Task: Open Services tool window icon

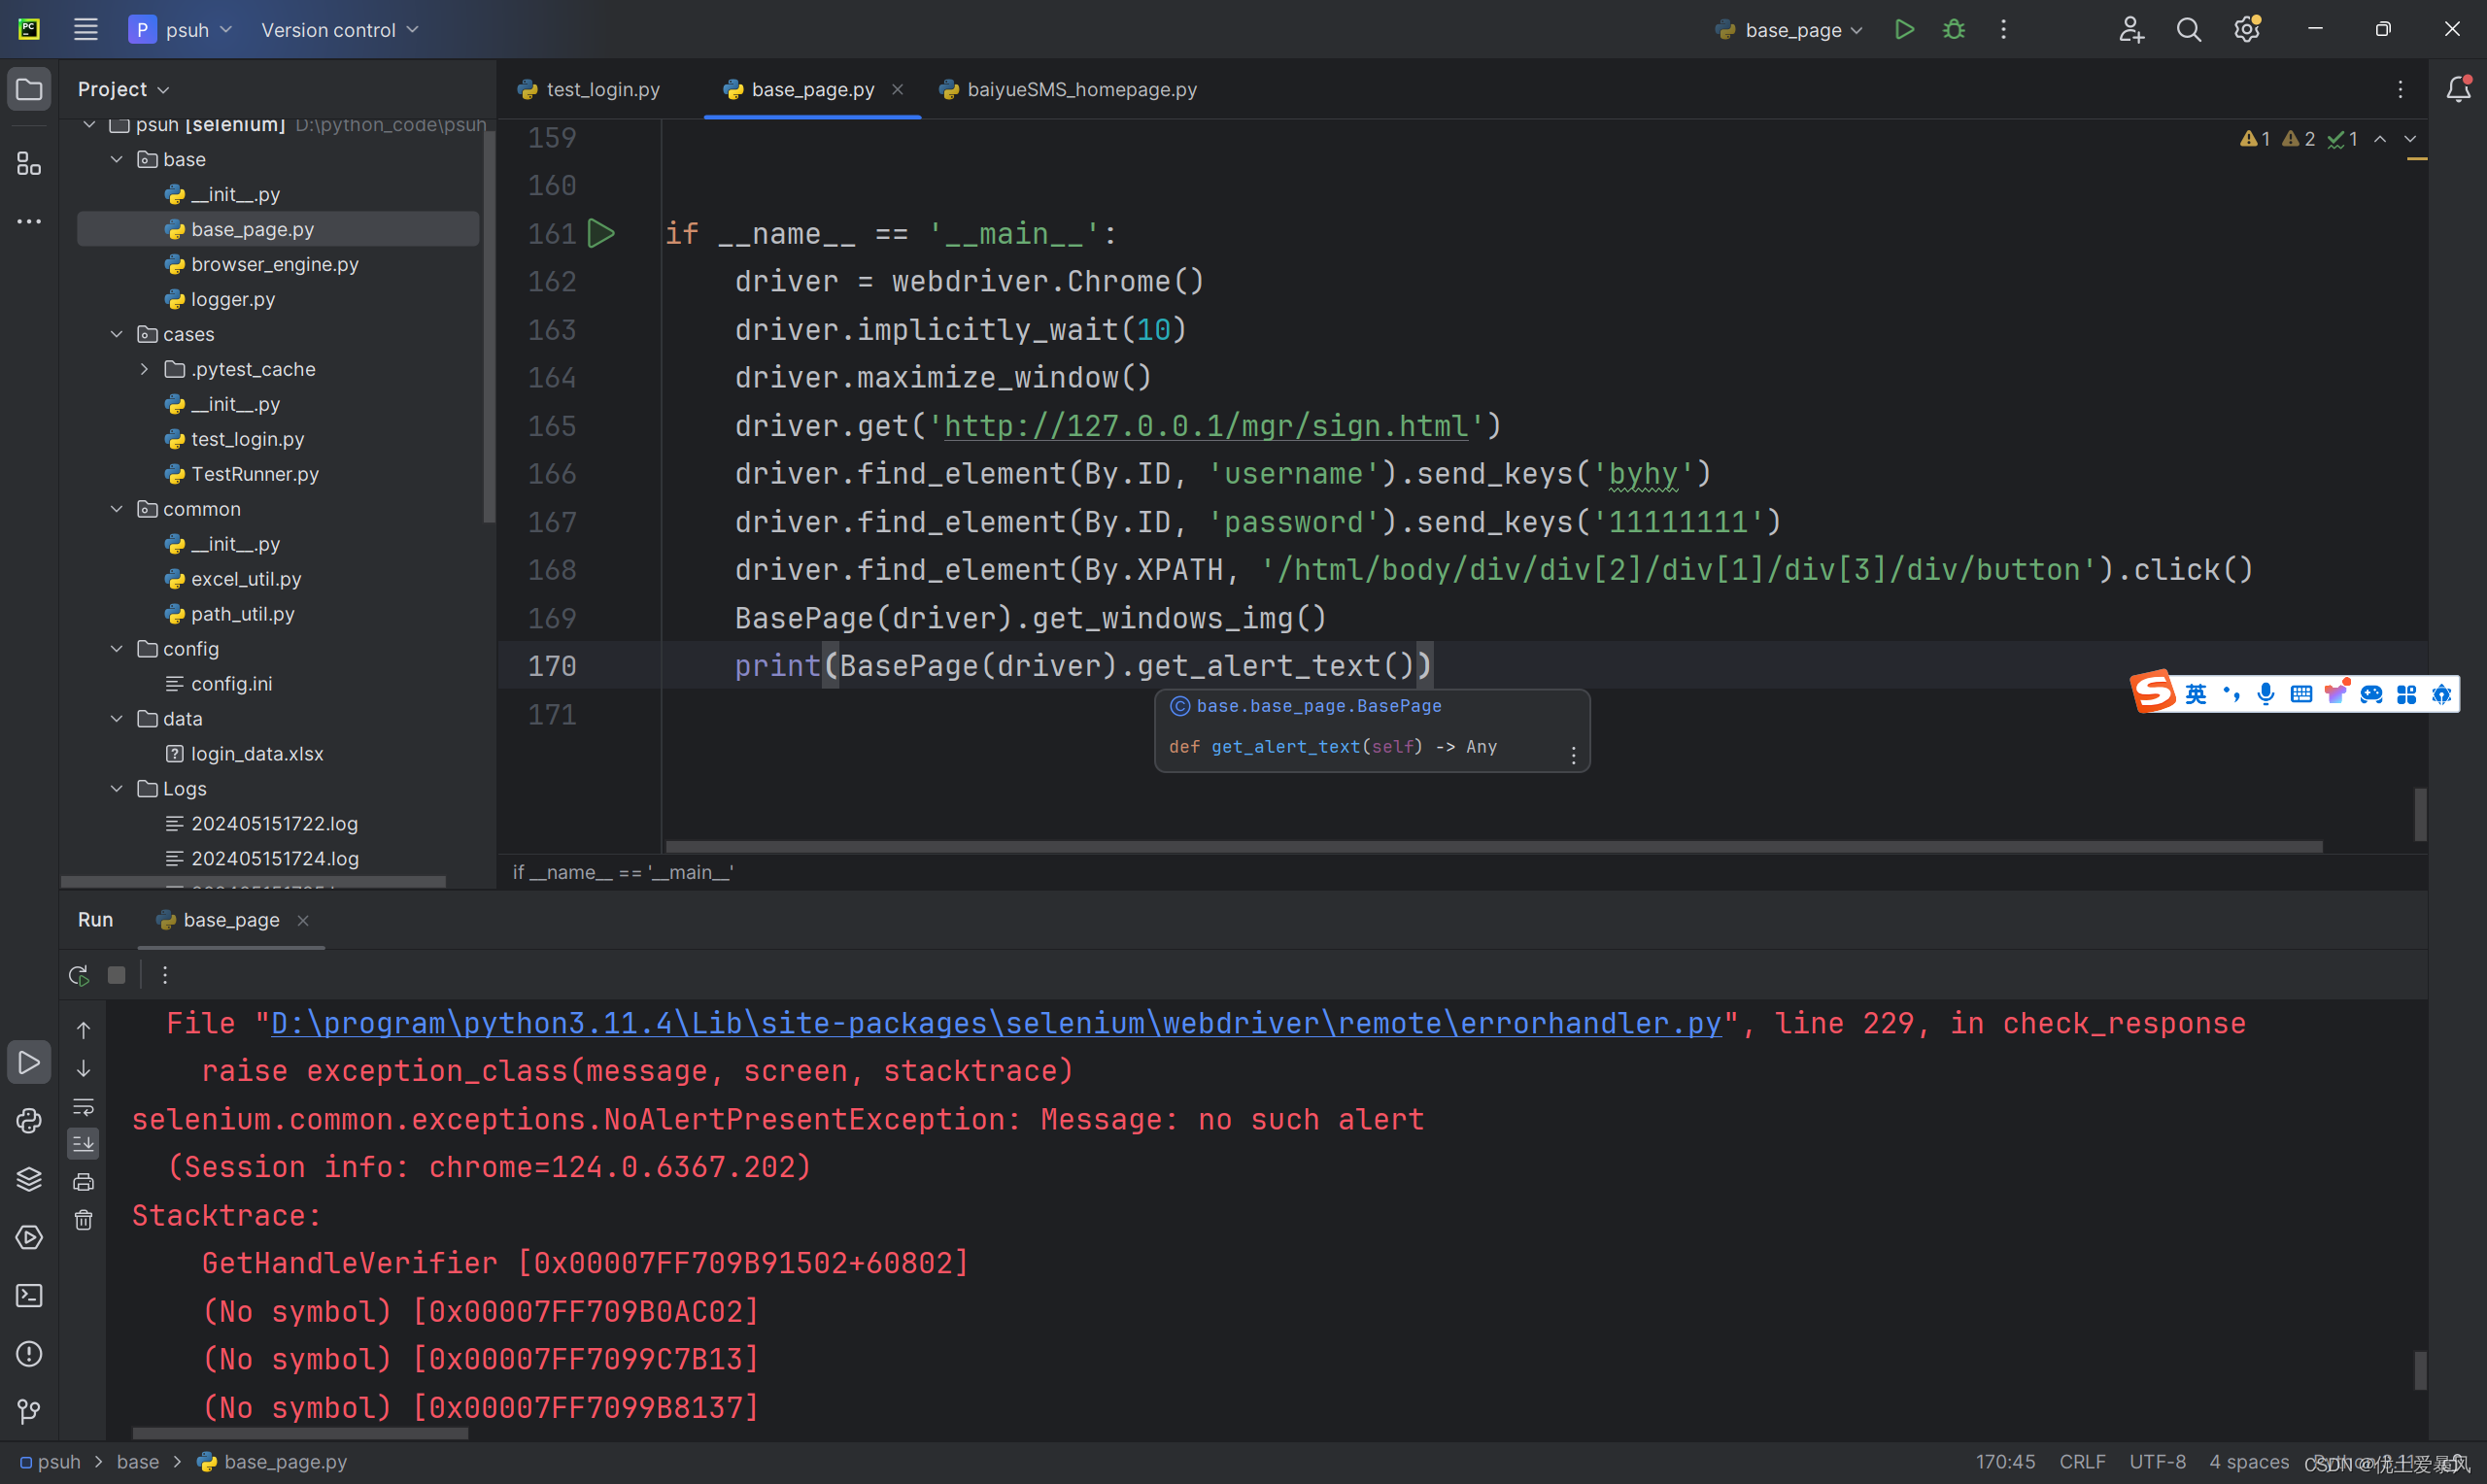Action: coord(29,1237)
